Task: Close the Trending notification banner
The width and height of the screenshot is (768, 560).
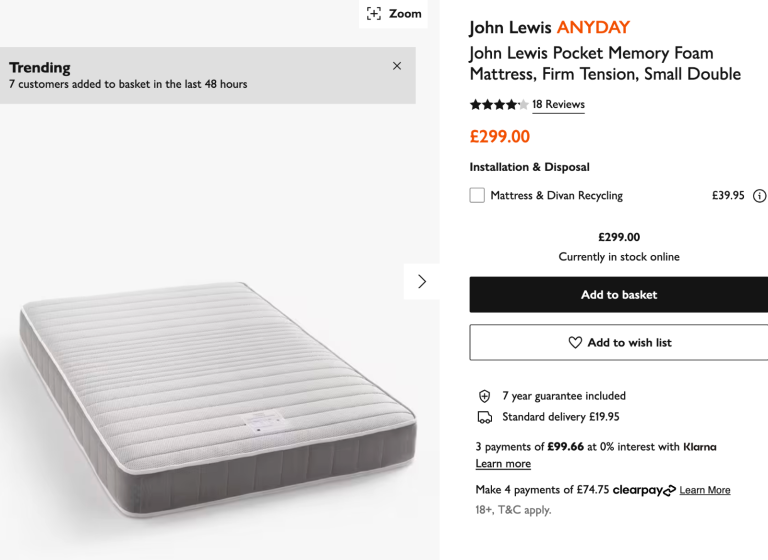Action: point(397,66)
